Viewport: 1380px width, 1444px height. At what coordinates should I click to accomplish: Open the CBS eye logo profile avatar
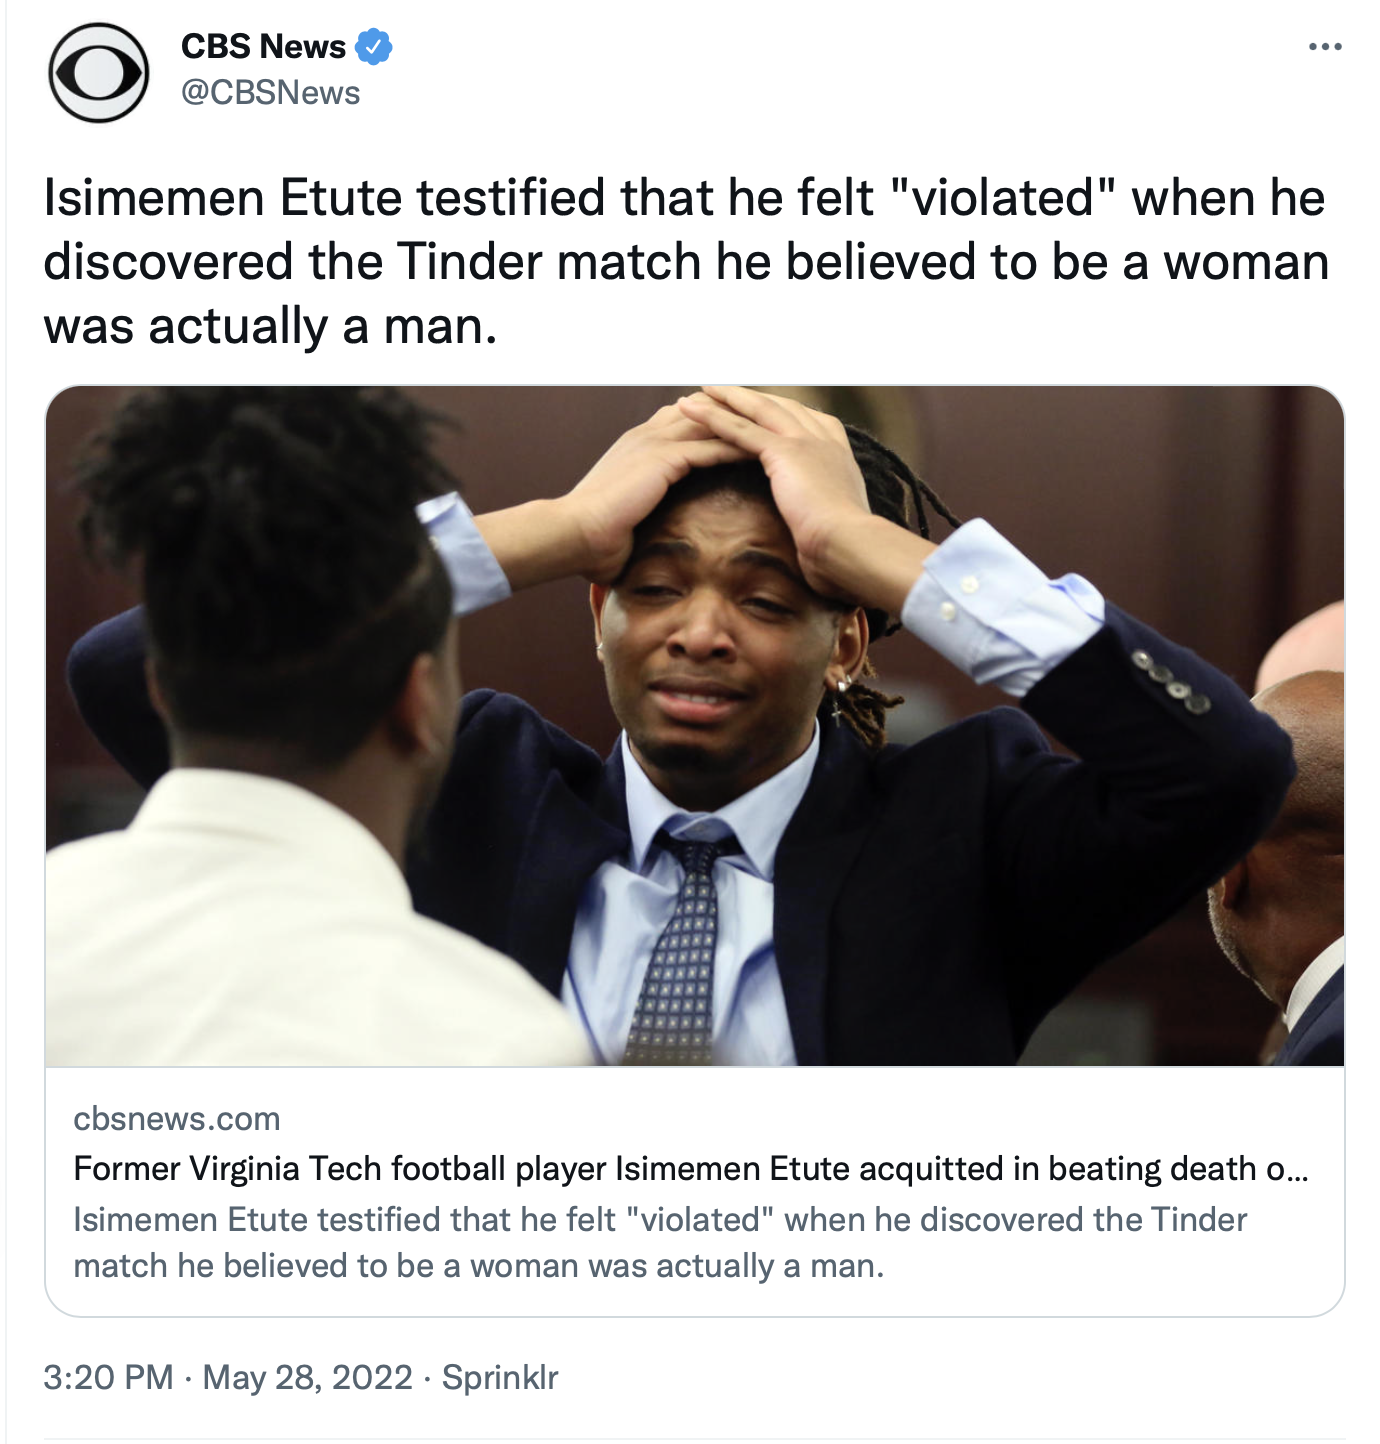click(x=99, y=73)
